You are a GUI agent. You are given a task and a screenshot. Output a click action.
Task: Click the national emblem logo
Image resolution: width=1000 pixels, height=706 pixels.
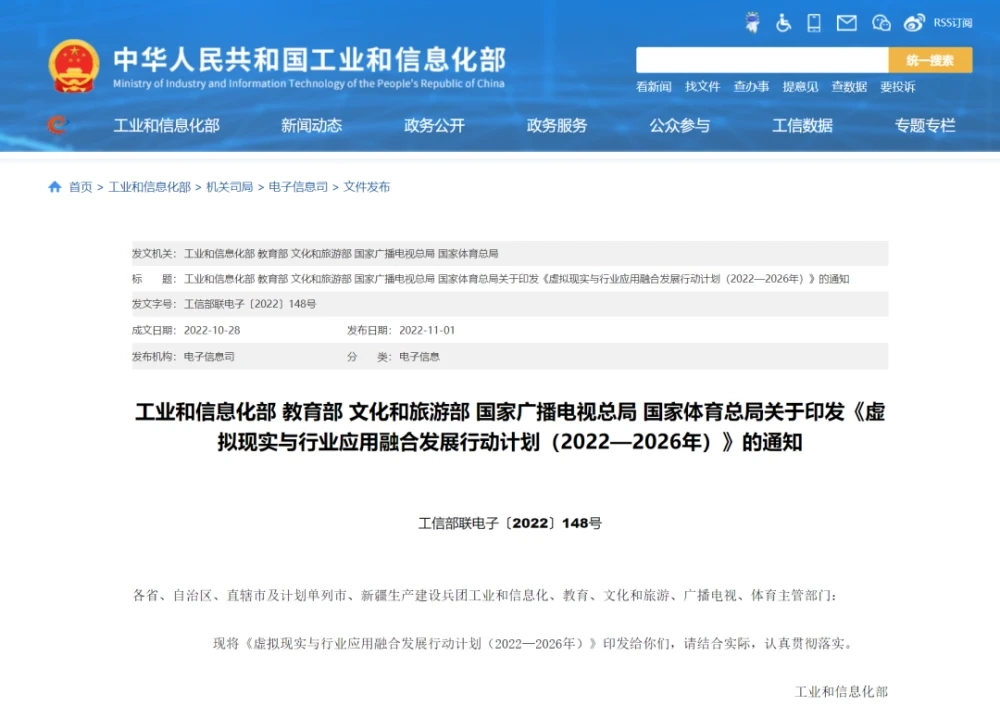point(74,66)
